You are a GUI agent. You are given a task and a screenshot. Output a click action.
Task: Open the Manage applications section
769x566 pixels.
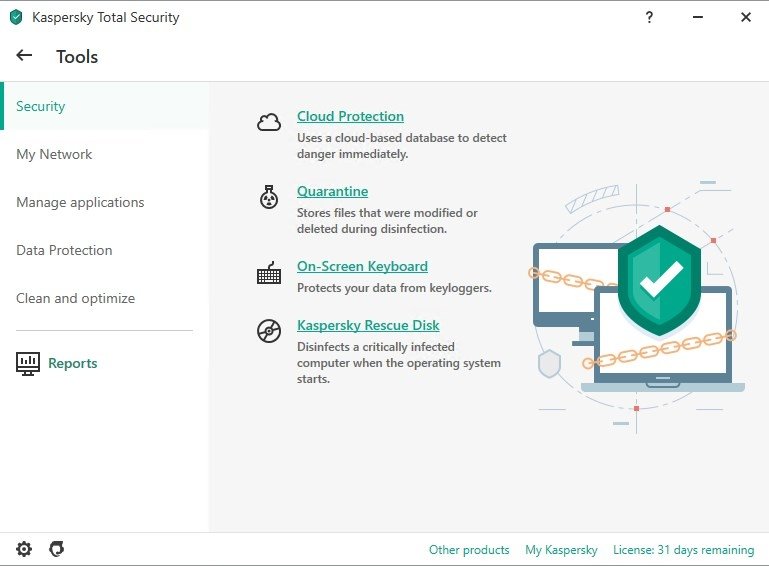point(105,202)
